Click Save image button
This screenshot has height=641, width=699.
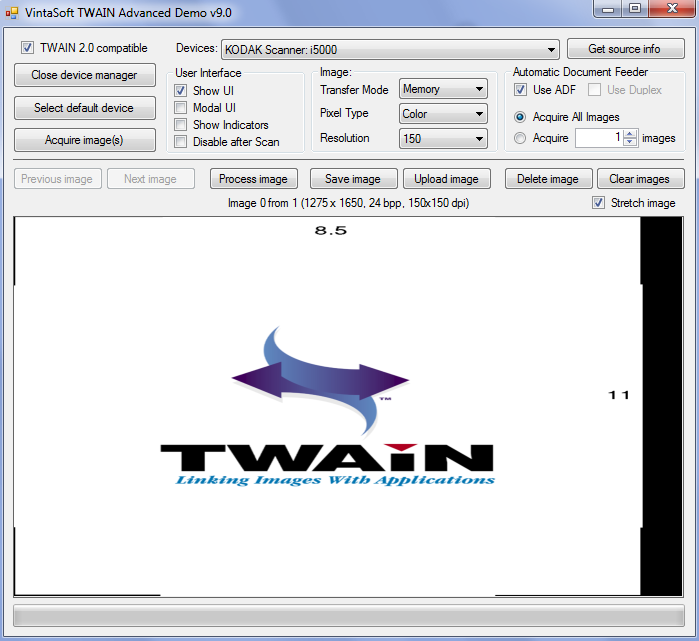[354, 179]
